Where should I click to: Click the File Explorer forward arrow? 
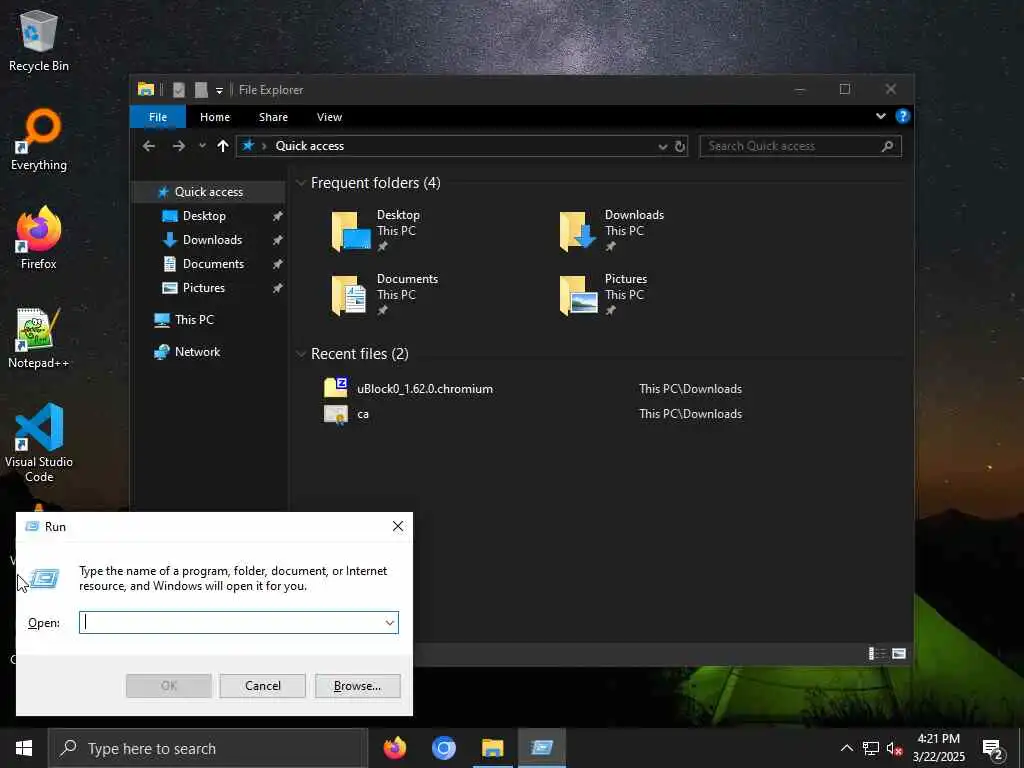[x=178, y=146]
